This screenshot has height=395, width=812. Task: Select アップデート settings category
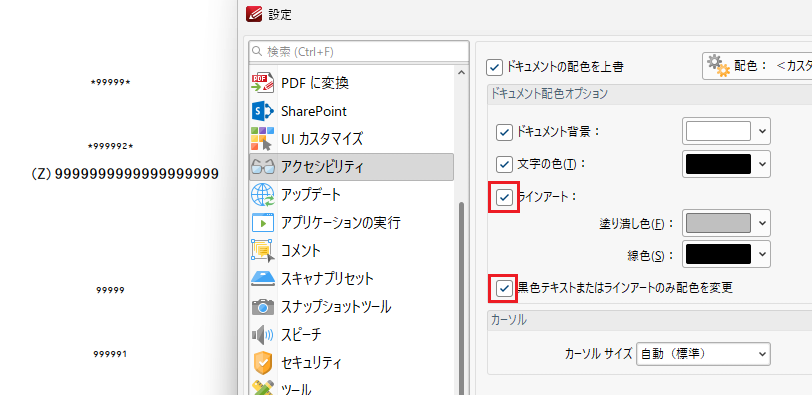pyautogui.click(x=351, y=195)
